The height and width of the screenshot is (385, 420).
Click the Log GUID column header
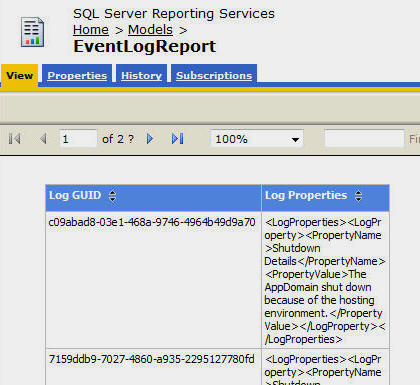tap(153, 198)
